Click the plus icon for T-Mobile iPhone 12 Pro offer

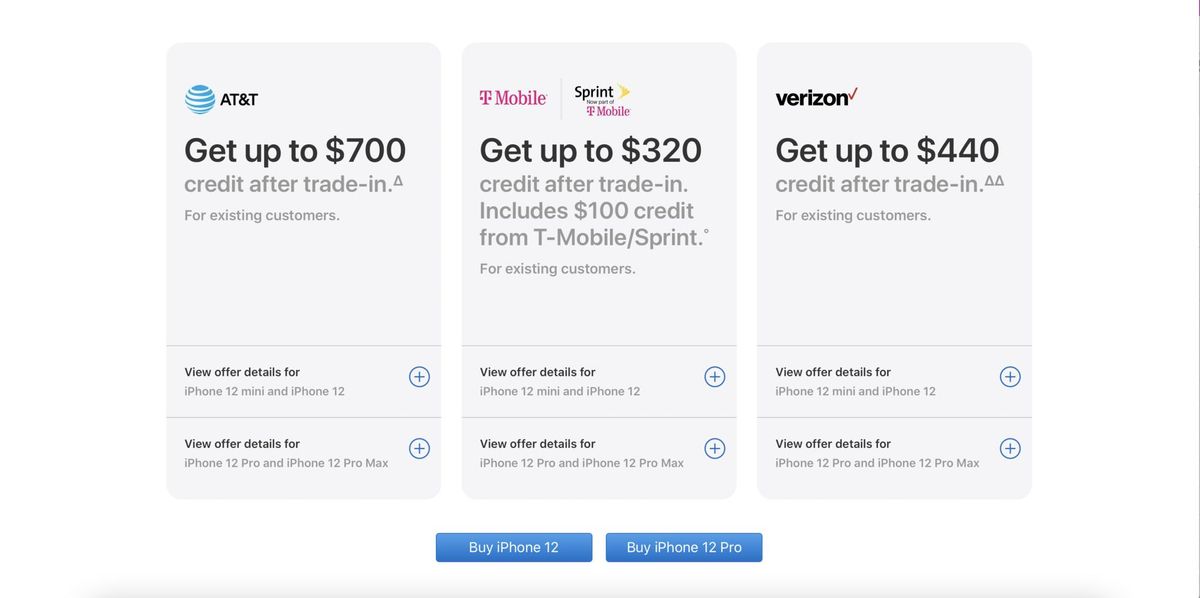(x=714, y=448)
